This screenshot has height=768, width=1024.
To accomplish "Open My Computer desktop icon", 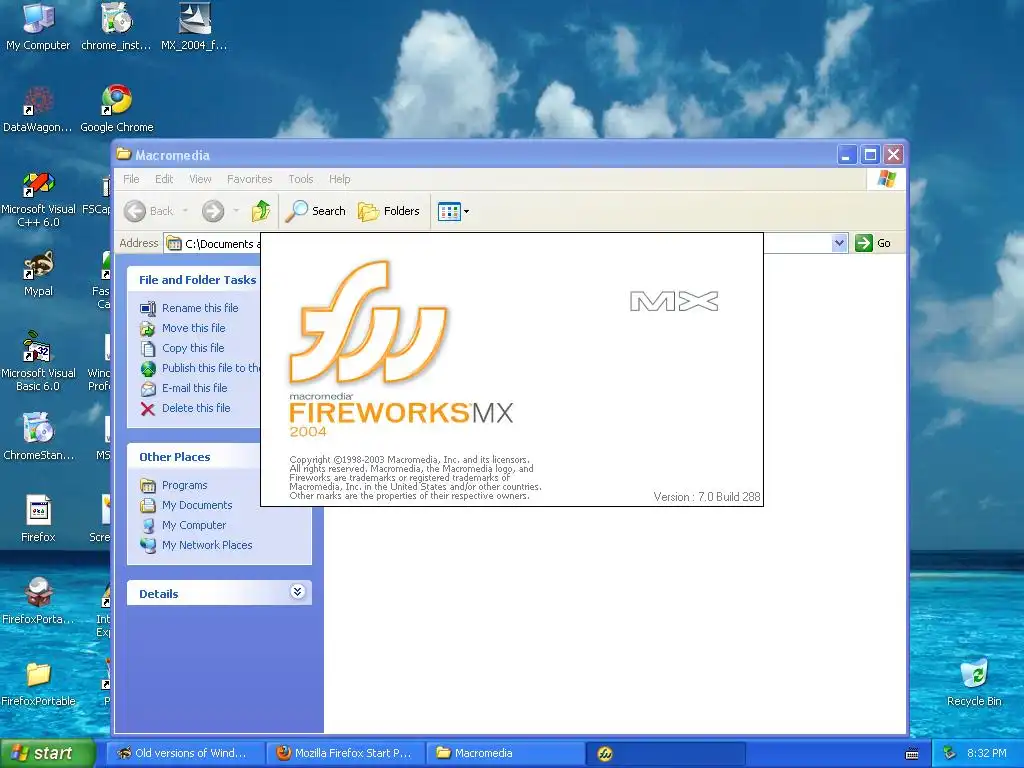I will (38, 26).
